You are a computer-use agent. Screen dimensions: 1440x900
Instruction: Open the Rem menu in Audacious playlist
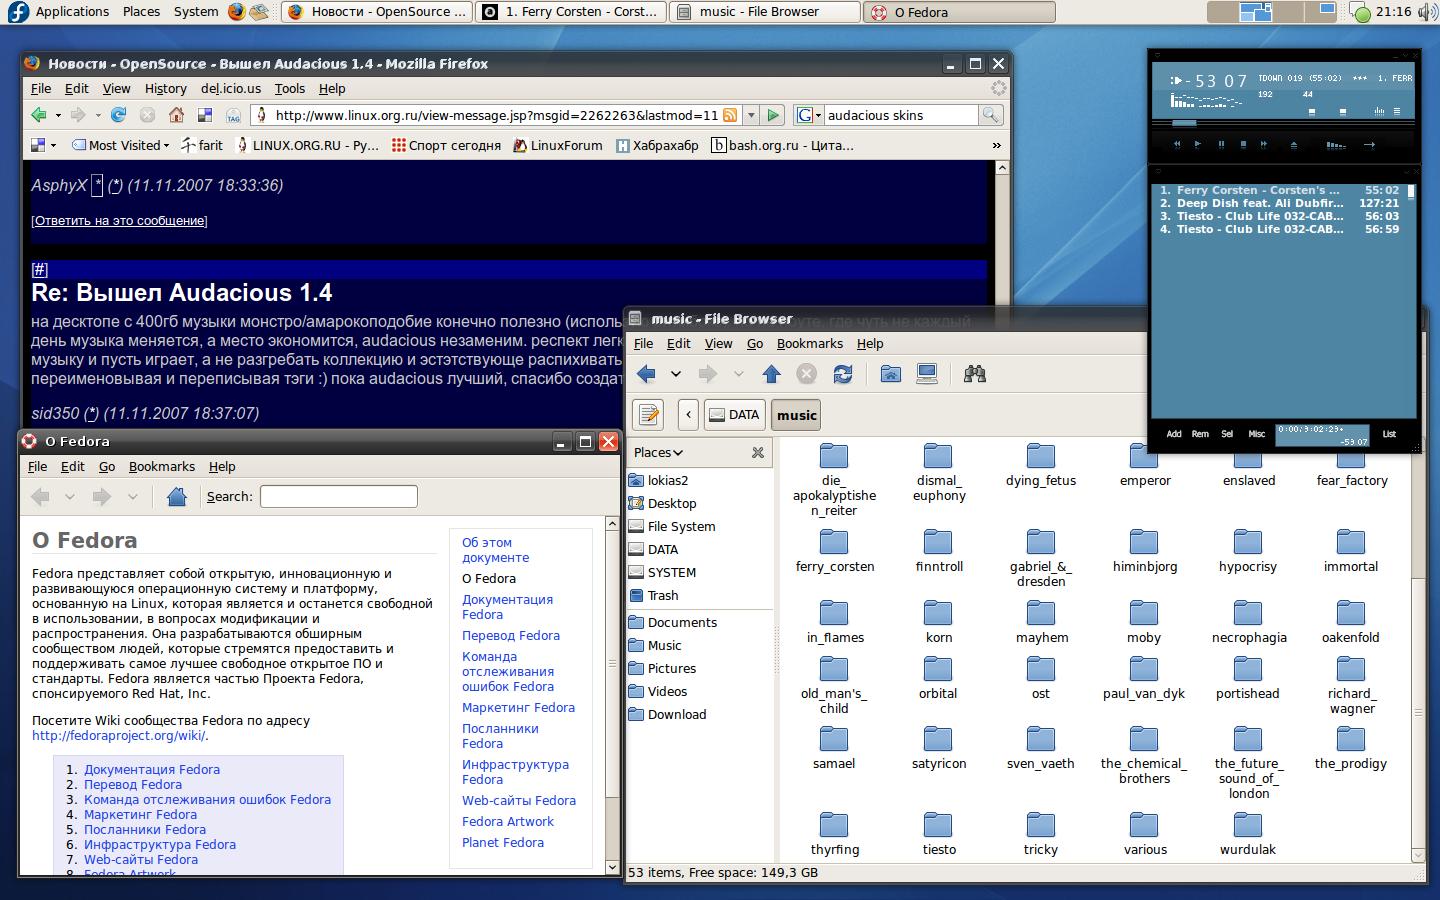[1200, 434]
